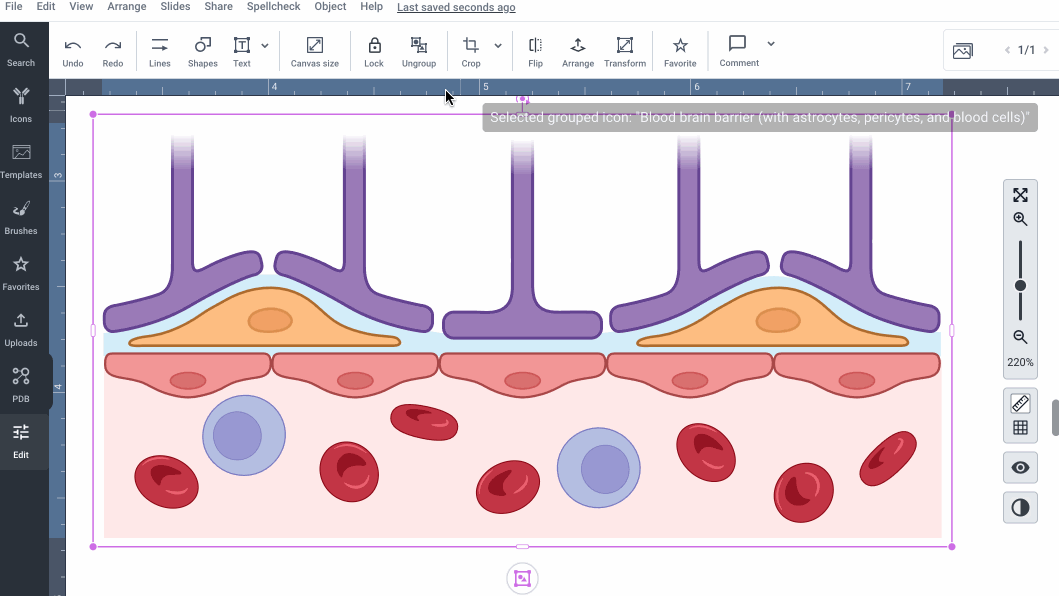The height and width of the screenshot is (596, 1059).
Task: Toggle the eye preview visibility button
Action: click(x=1020, y=467)
